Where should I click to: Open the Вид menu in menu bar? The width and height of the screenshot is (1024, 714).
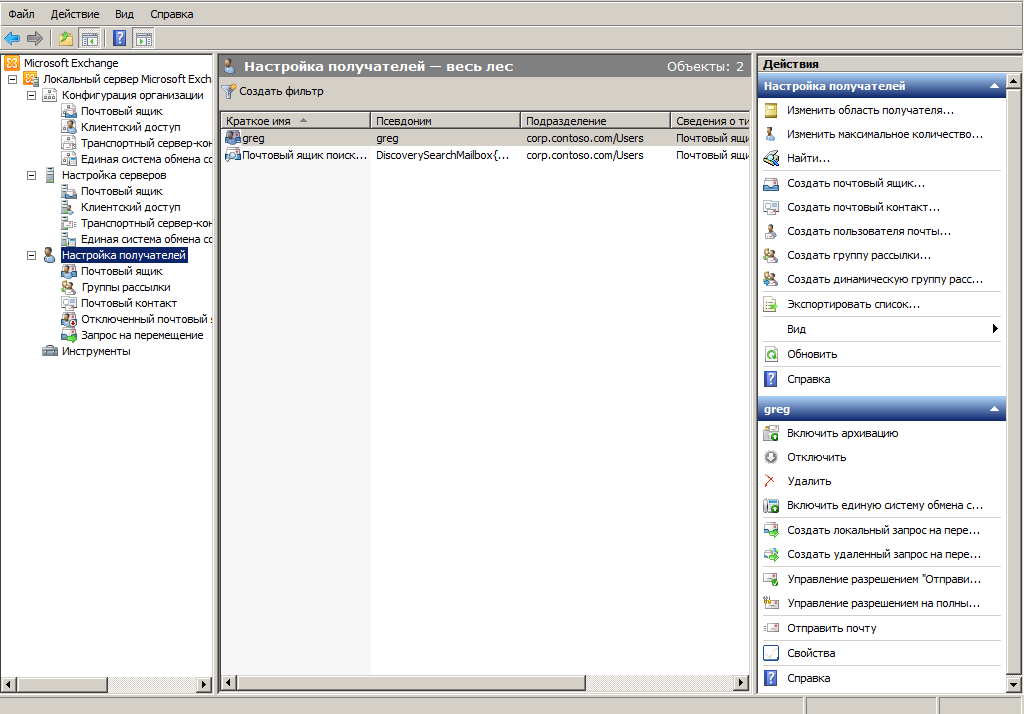pos(124,14)
